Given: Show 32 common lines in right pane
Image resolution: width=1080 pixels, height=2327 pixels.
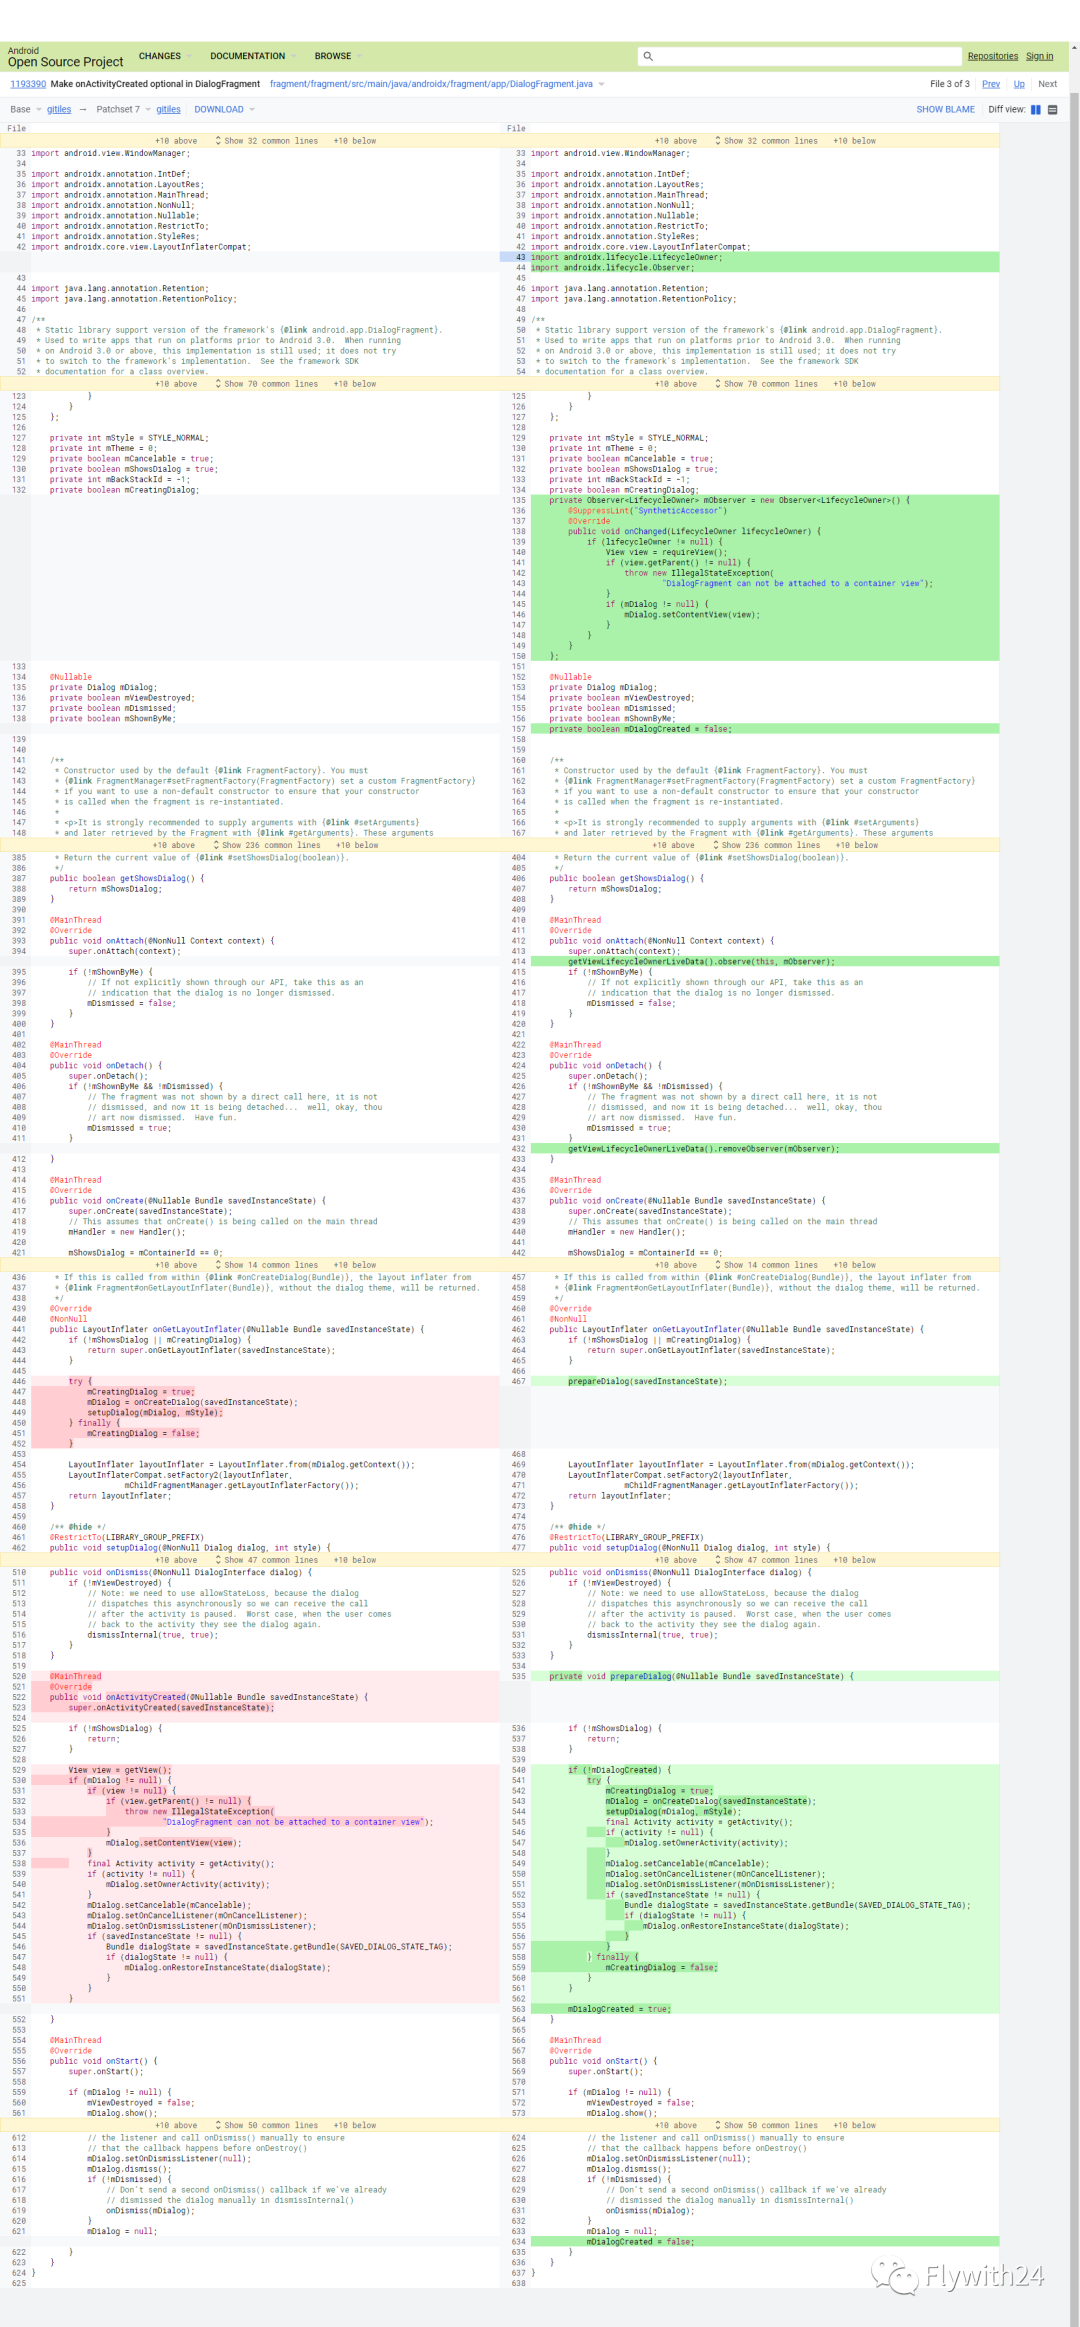Looking at the screenshot, I should 766,141.
